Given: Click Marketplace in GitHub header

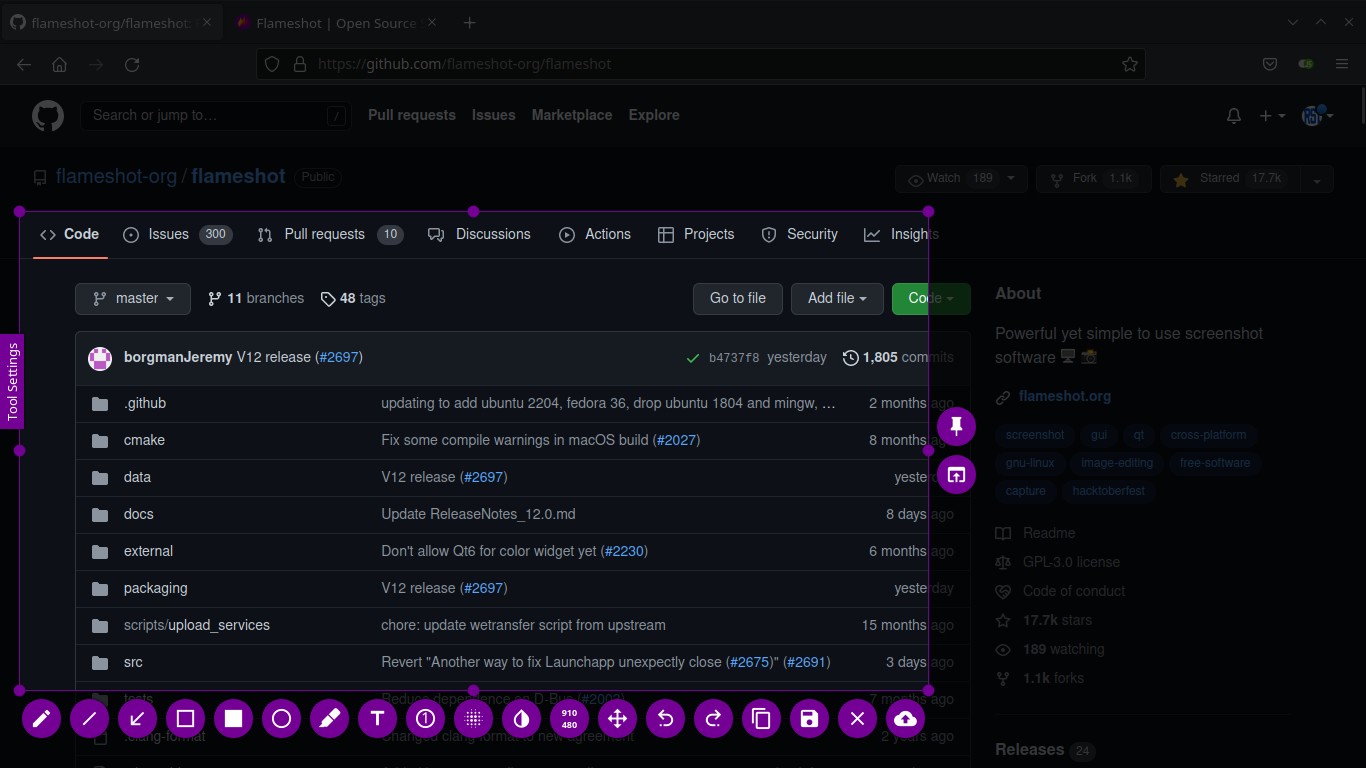Looking at the screenshot, I should pyautogui.click(x=572, y=115).
